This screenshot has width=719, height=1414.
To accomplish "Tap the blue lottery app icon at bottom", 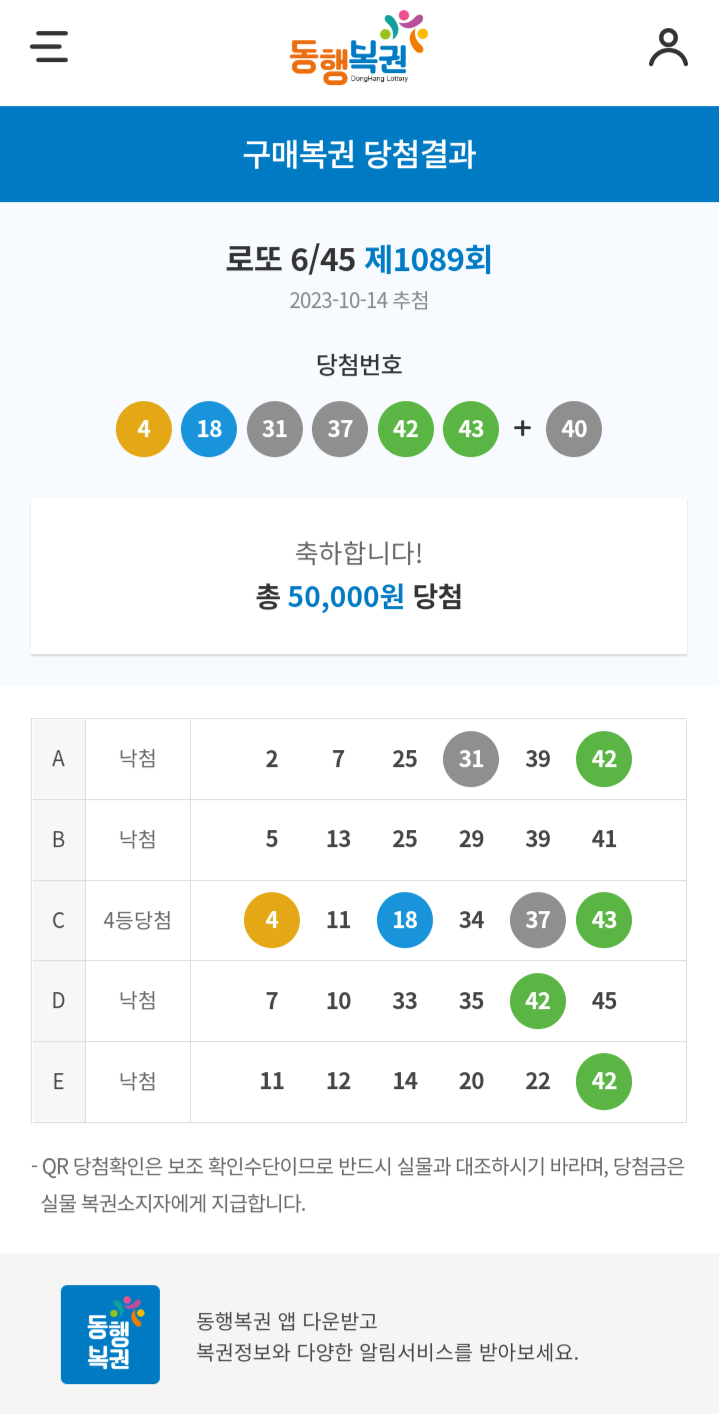I will pos(110,1334).
